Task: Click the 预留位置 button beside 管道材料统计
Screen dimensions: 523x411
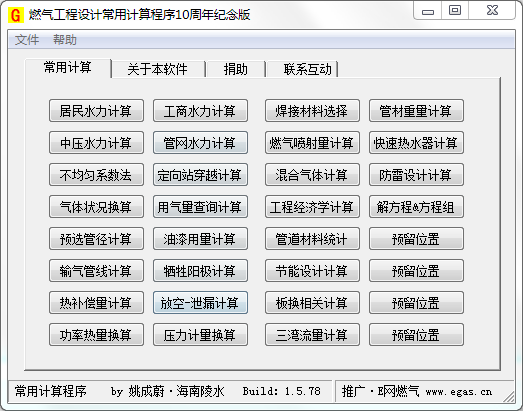Action: click(x=416, y=239)
